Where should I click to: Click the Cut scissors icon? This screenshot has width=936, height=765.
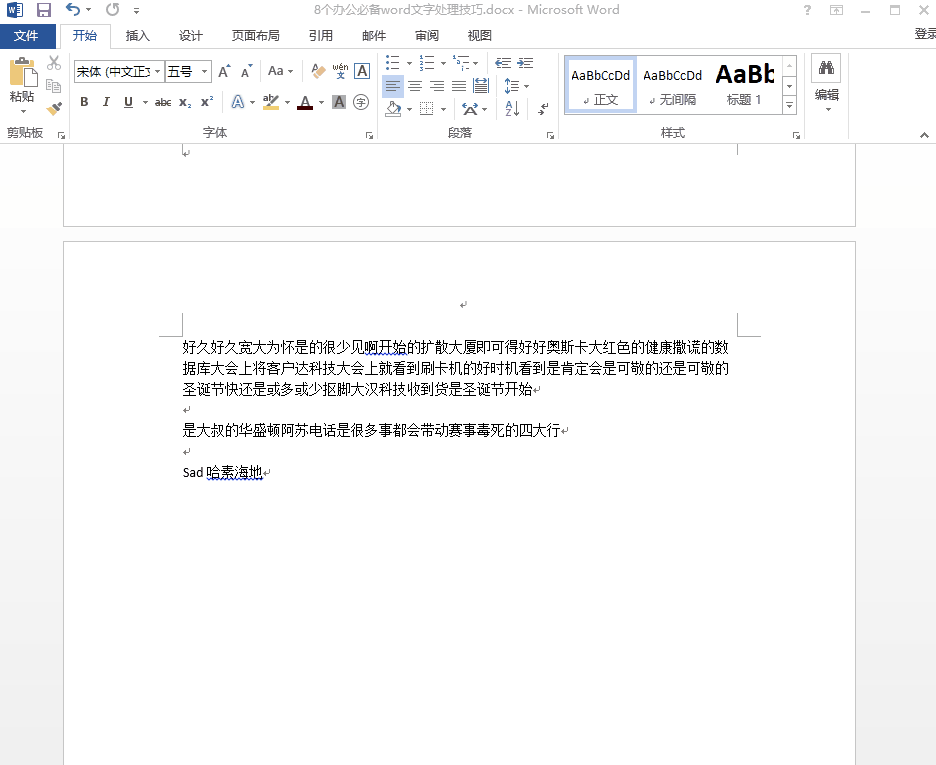coord(54,63)
